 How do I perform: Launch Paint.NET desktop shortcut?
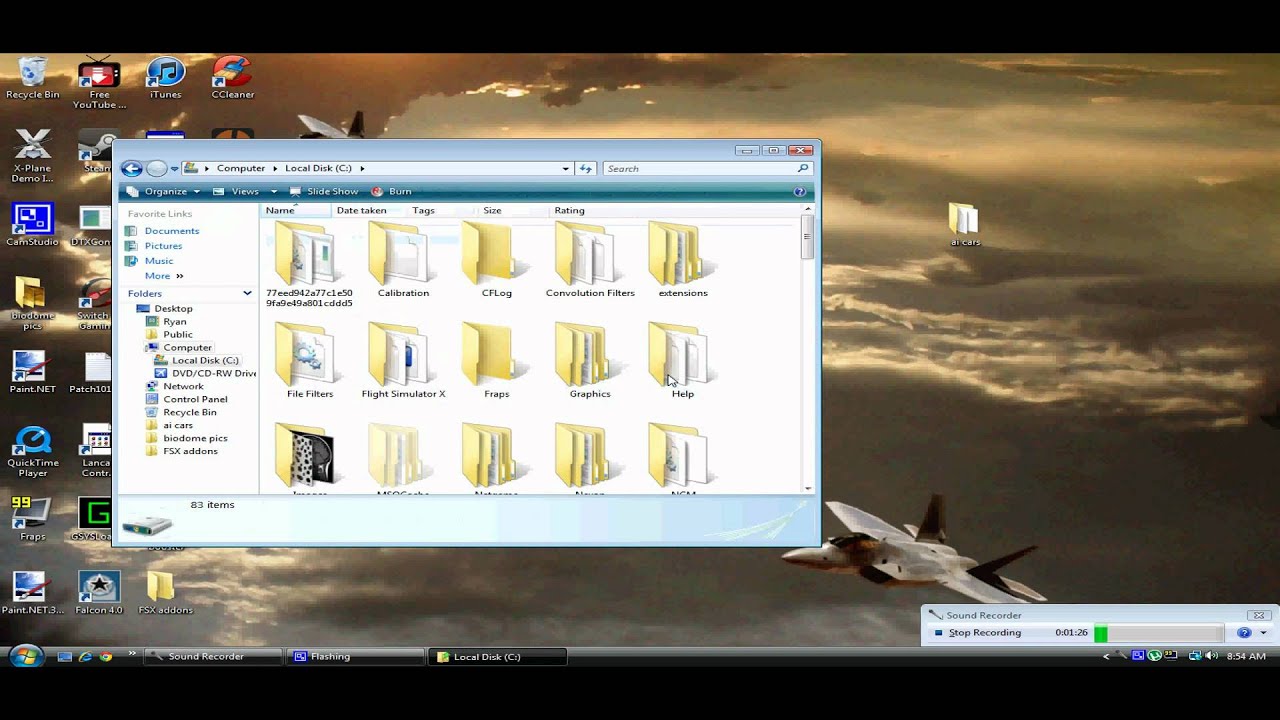click(32, 372)
